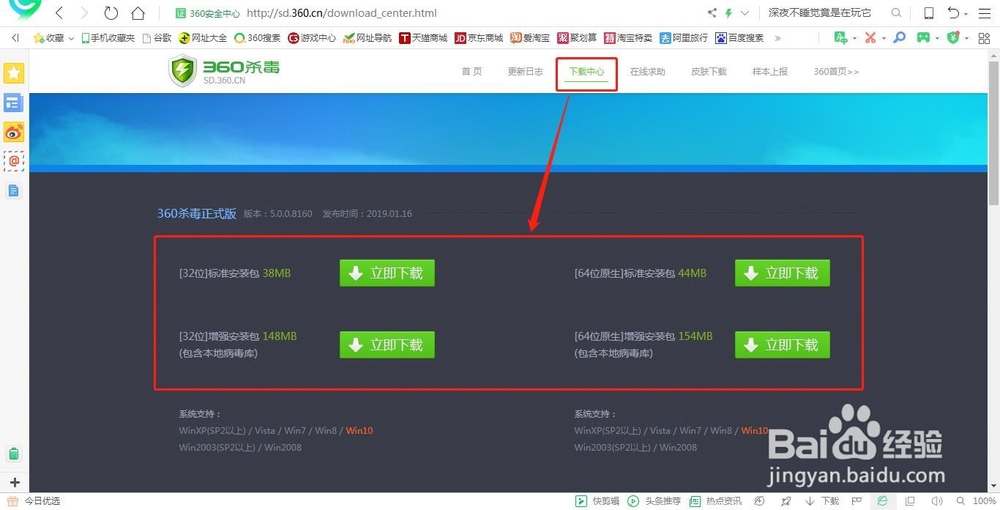The width and height of the screenshot is (1000, 510).
Task: Click the undo closed-tab arrow icon
Action: coord(953,13)
